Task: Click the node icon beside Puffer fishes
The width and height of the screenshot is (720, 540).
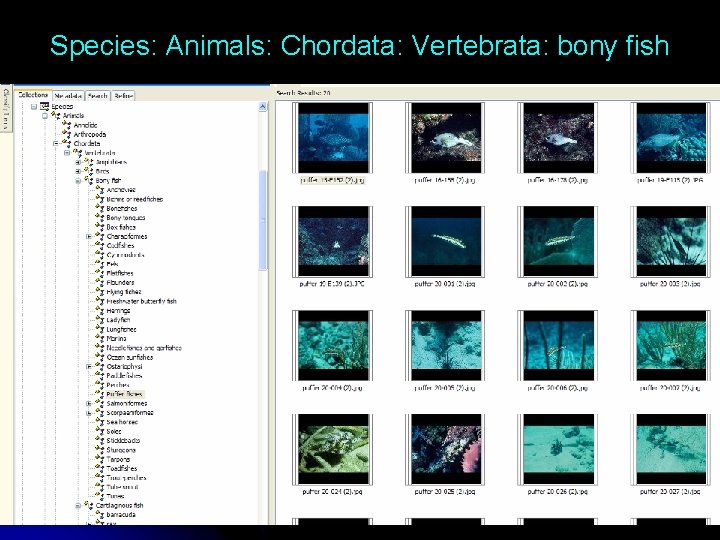Action: tap(100, 394)
